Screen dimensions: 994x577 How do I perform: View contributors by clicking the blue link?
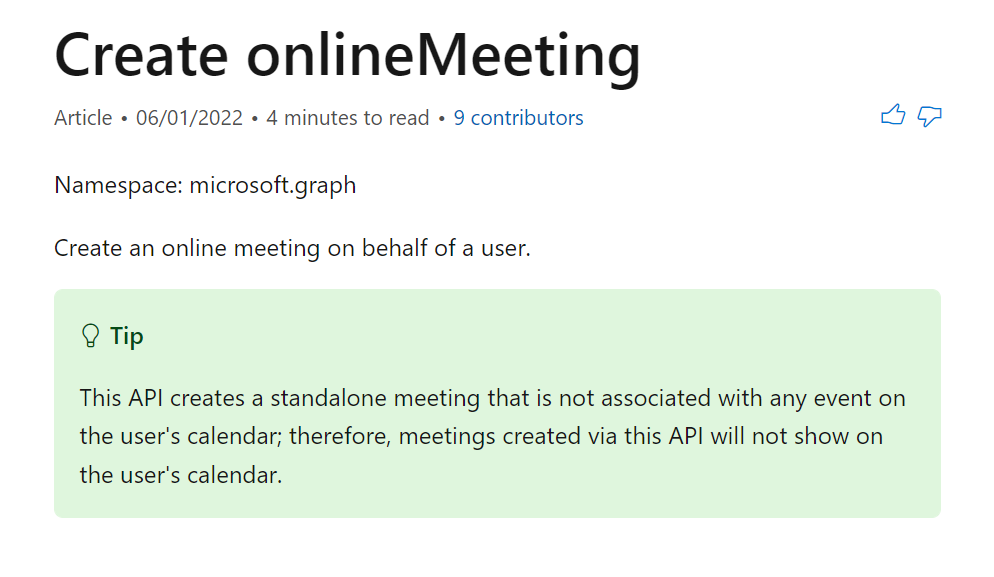tap(518, 117)
